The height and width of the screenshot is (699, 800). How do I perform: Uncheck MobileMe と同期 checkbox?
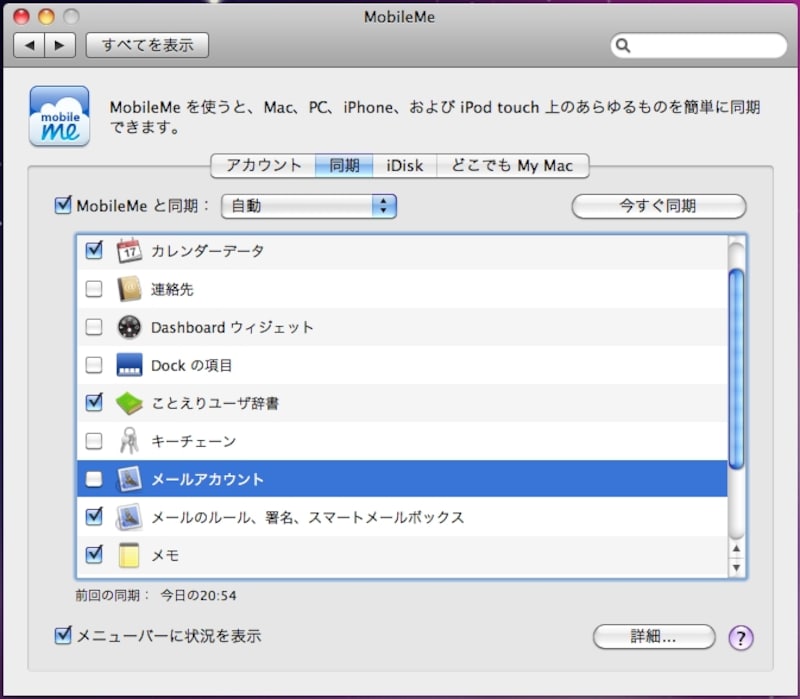pos(63,205)
